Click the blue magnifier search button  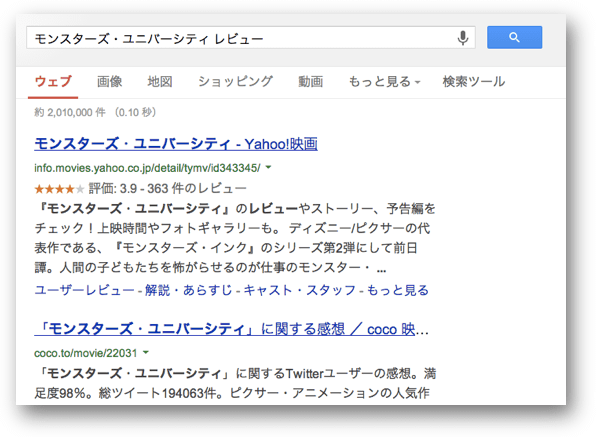point(514,37)
